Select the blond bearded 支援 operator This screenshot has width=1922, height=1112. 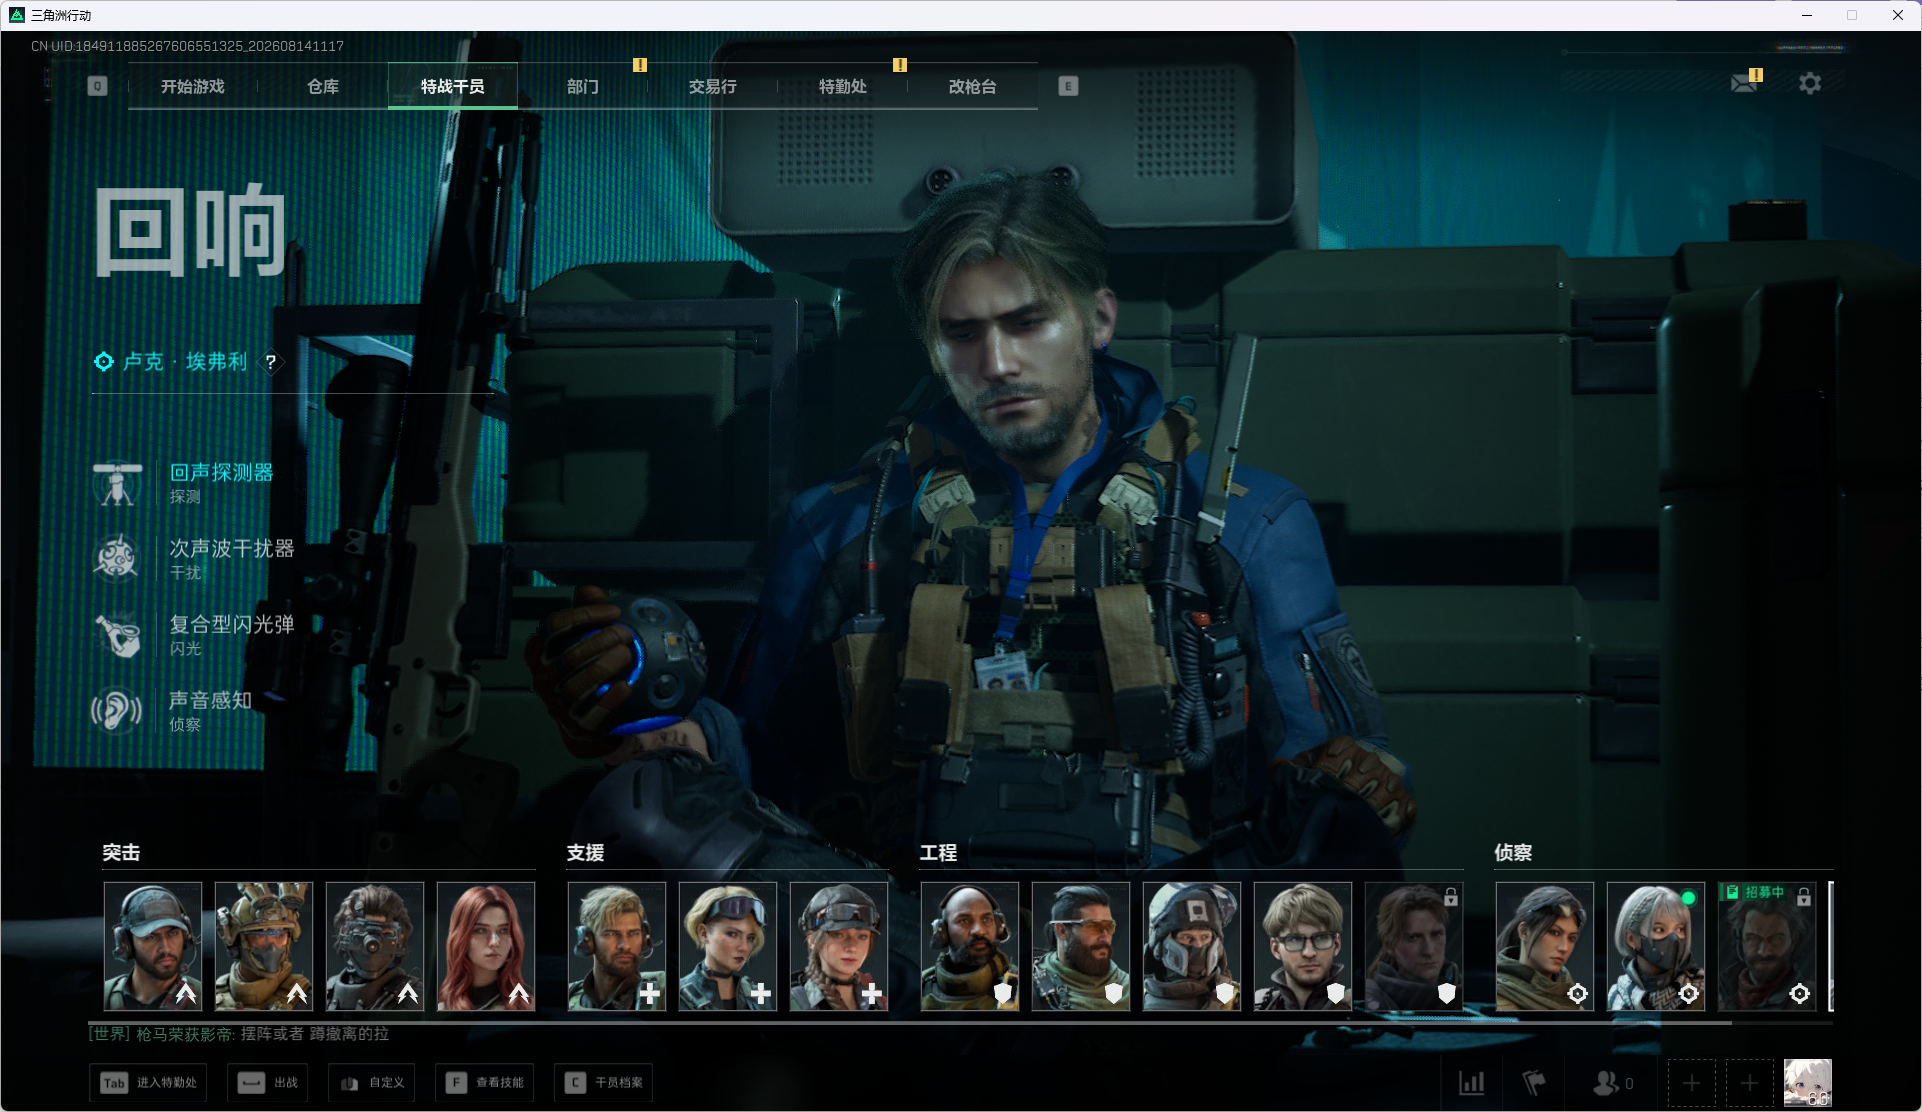coord(617,946)
